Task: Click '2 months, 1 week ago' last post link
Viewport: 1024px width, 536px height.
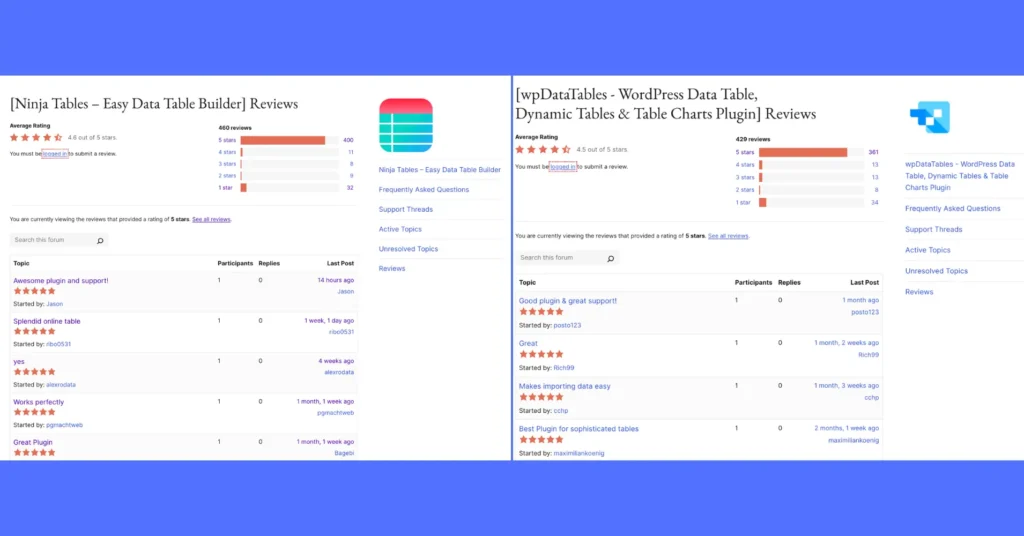Action: 846,428
